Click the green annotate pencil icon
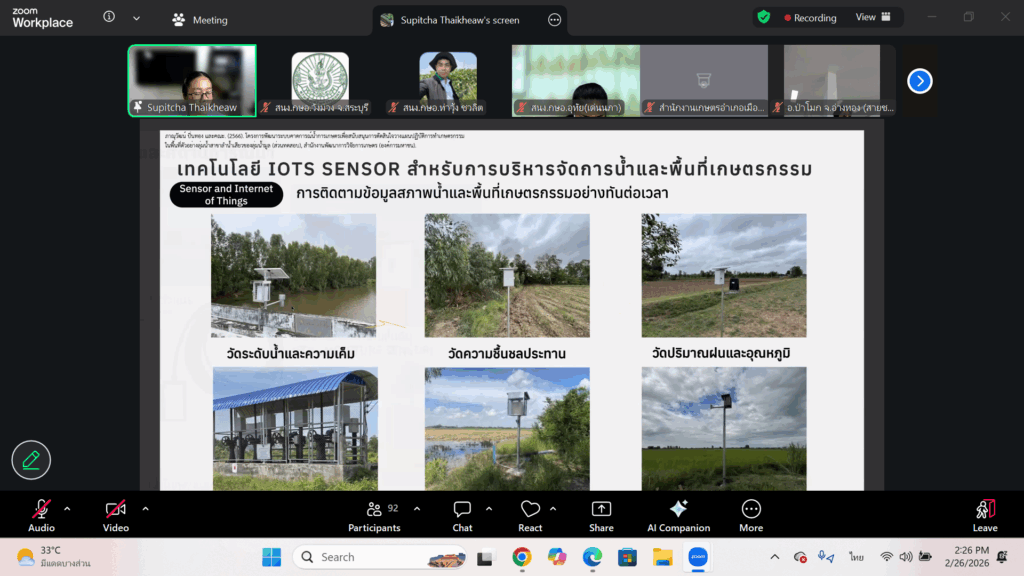 coord(31,460)
